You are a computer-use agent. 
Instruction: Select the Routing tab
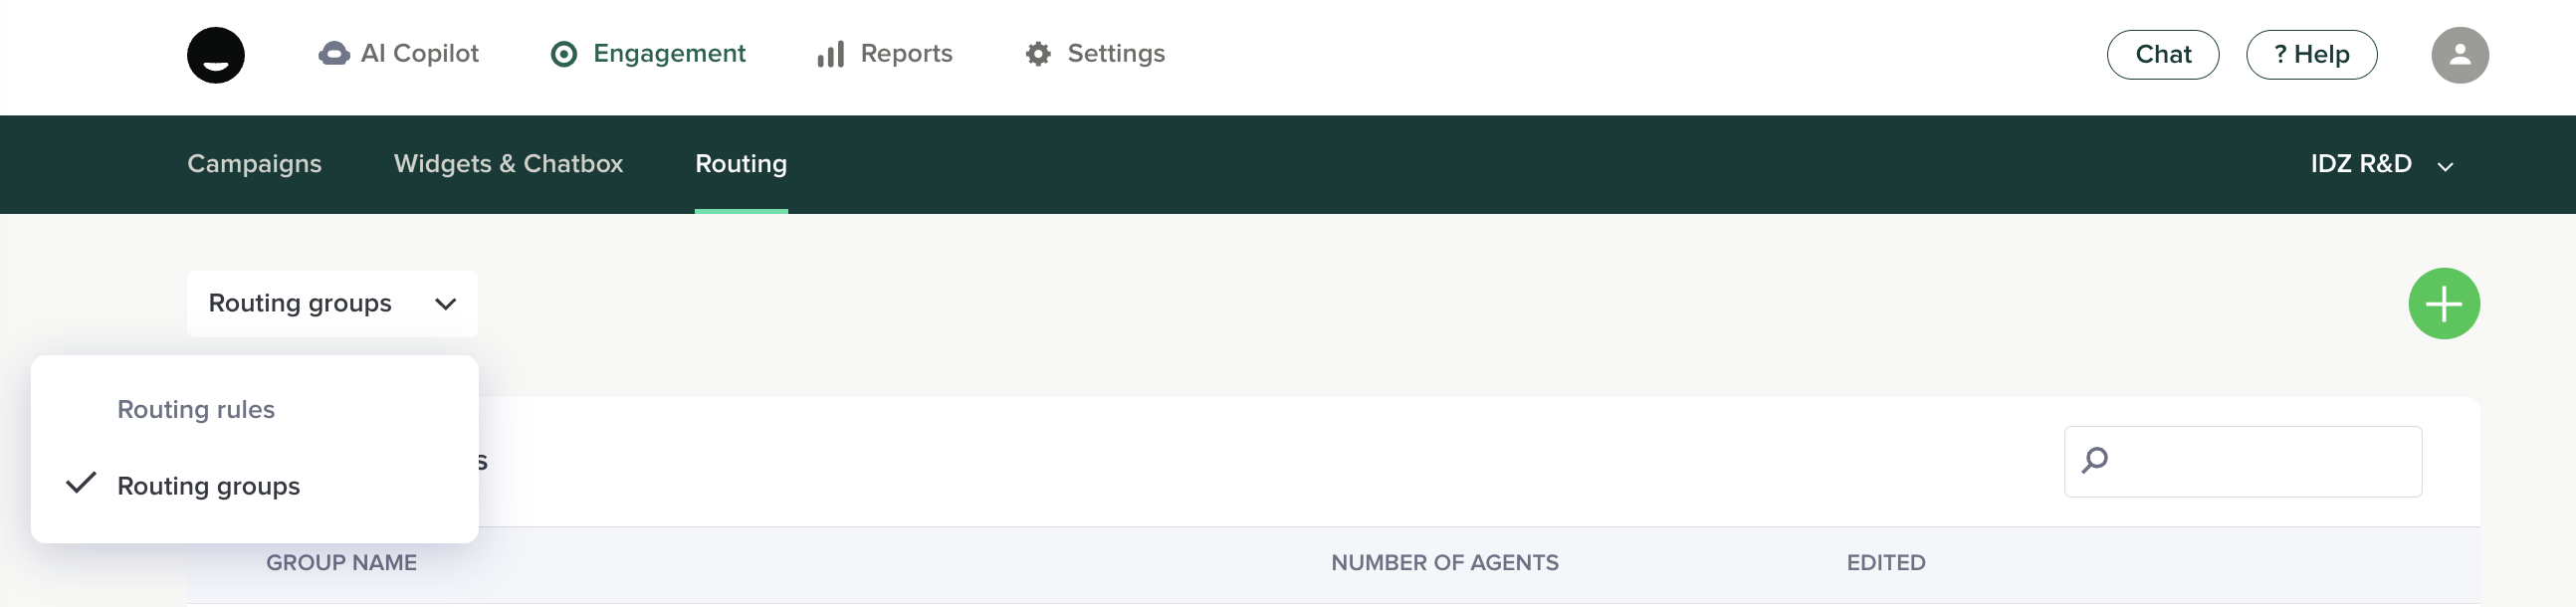click(x=741, y=164)
